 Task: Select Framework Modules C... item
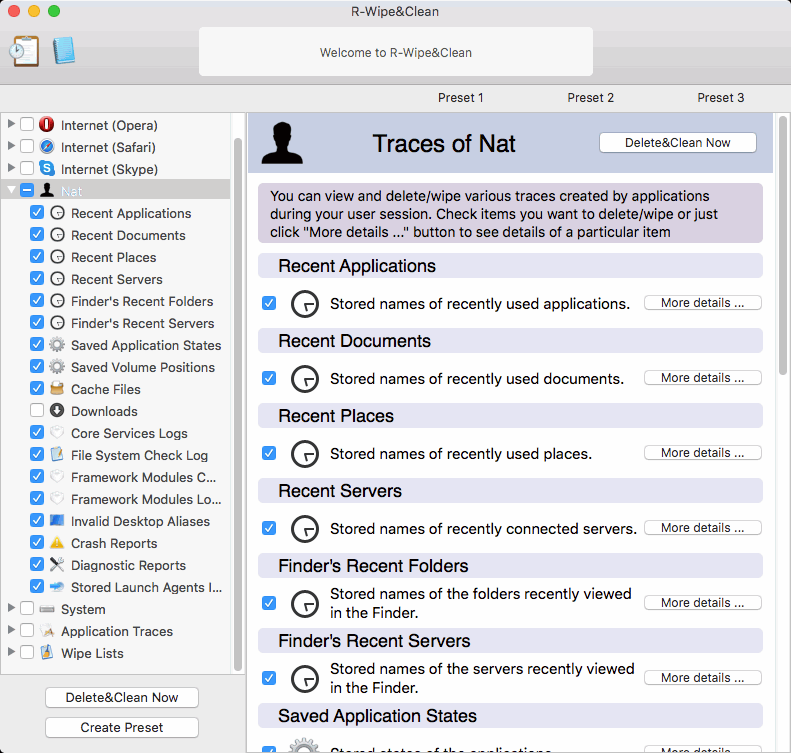pos(143,477)
